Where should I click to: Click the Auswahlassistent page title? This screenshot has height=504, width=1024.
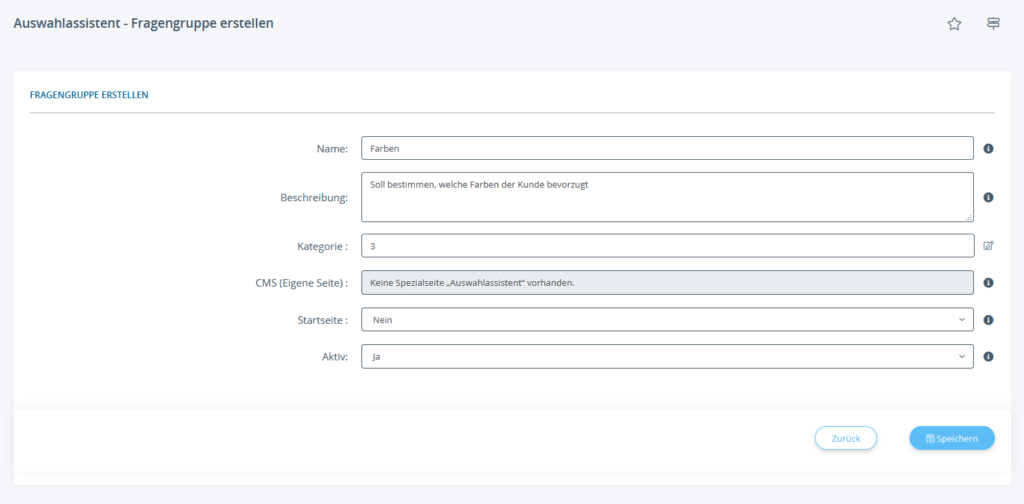click(143, 23)
